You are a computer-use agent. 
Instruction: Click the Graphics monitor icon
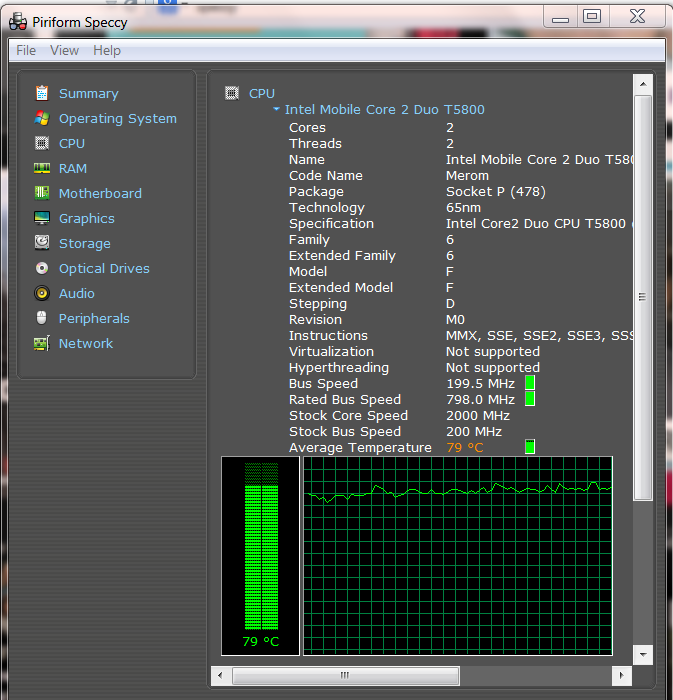pyautogui.click(x=42, y=218)
